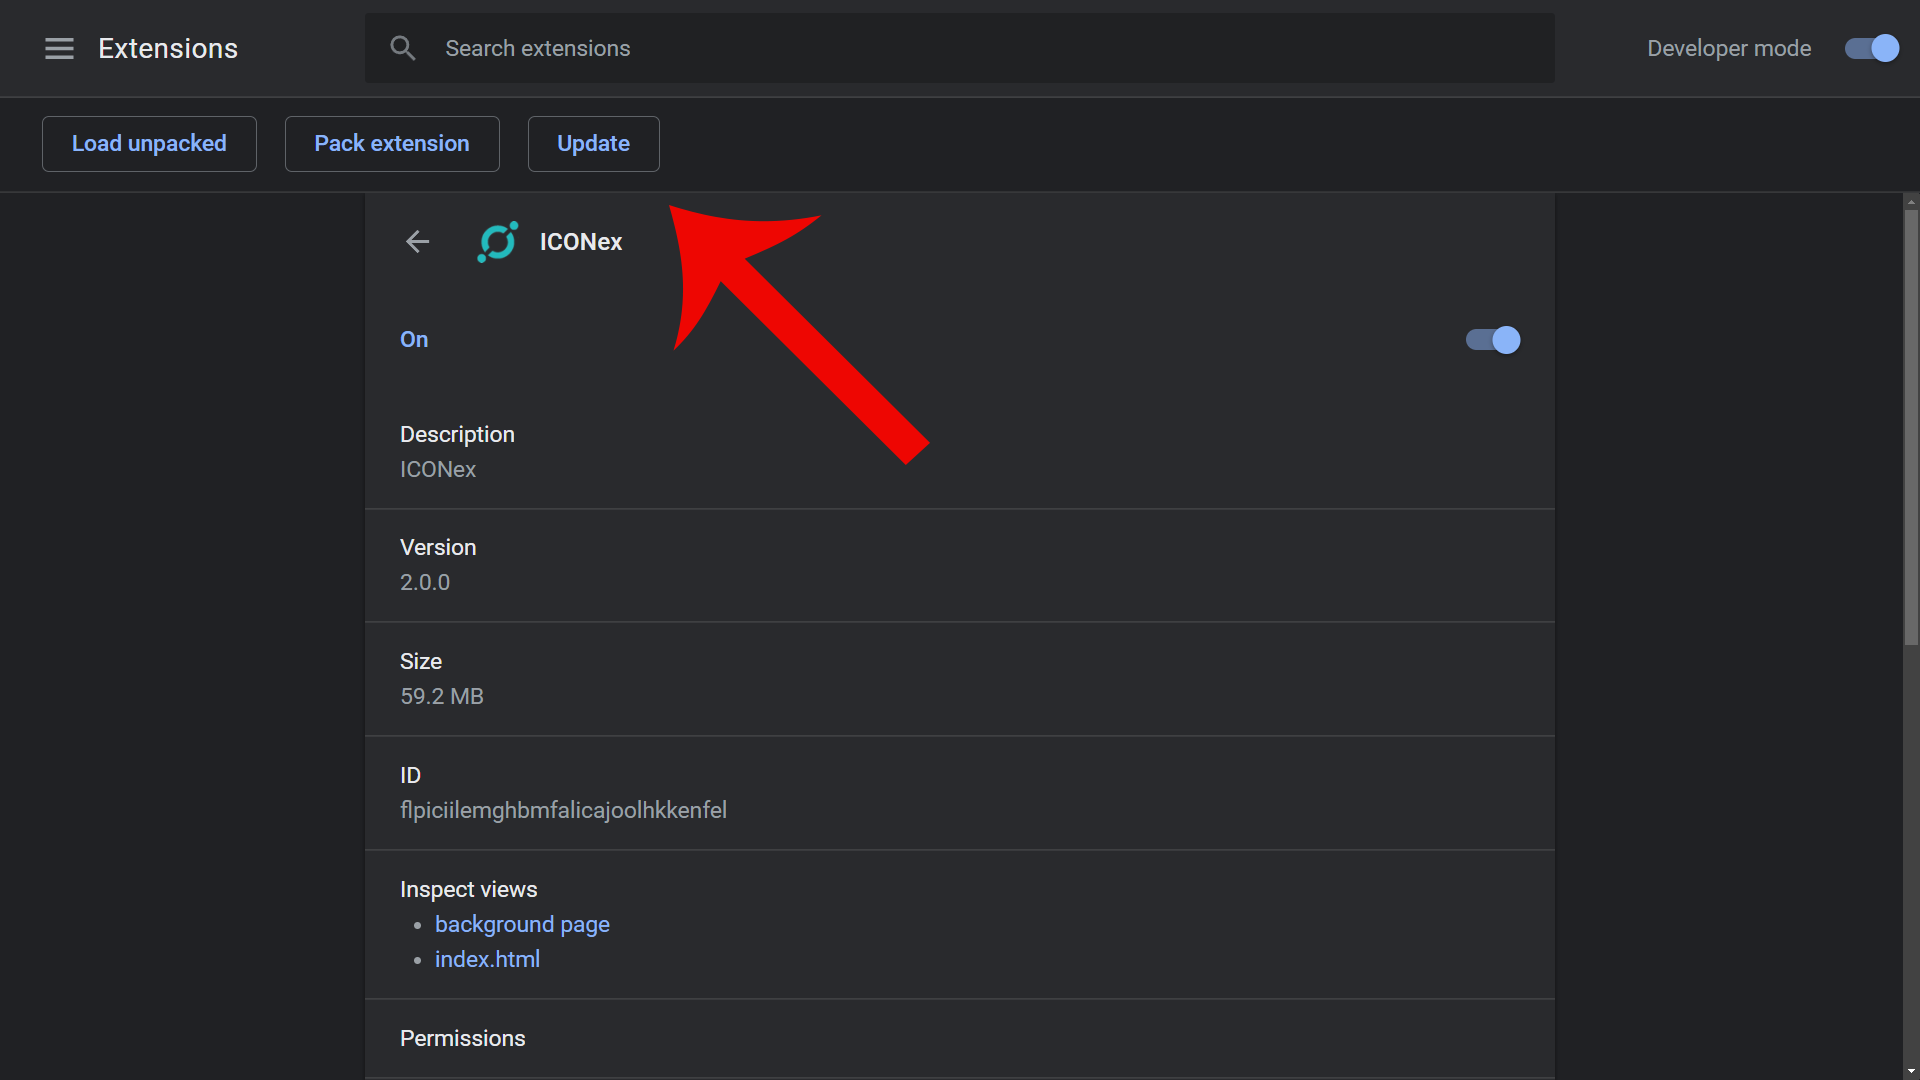Click the Extensions page title

pyautogui.click(x=168, y=48)
